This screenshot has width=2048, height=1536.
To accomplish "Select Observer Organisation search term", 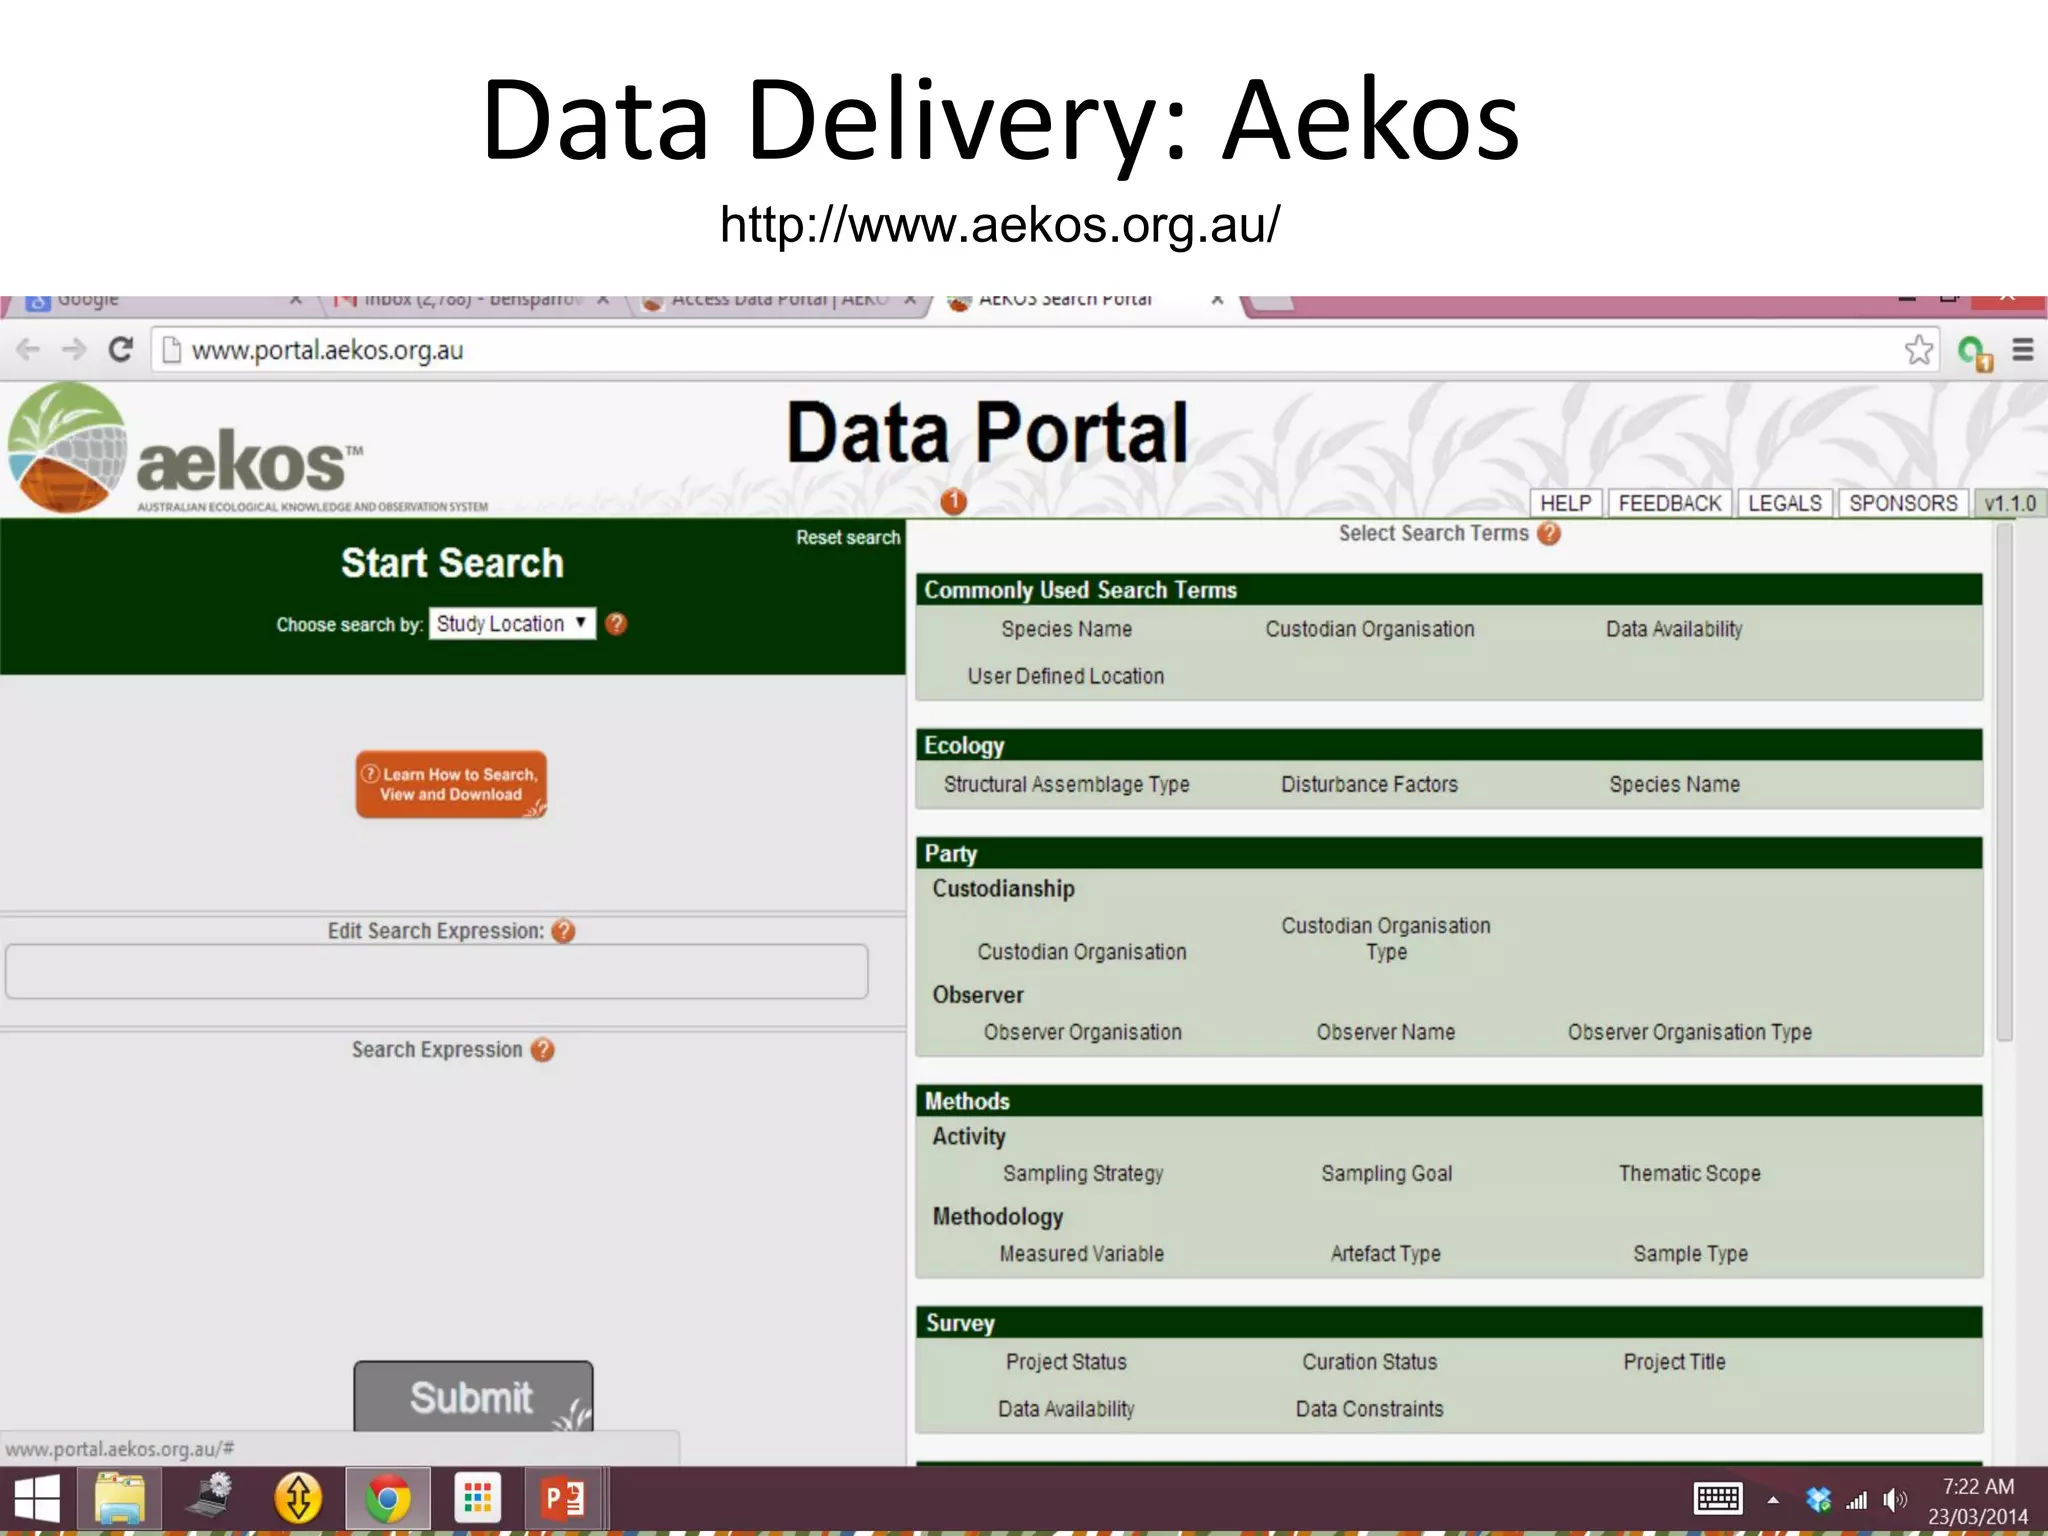I will 1083,1032.
